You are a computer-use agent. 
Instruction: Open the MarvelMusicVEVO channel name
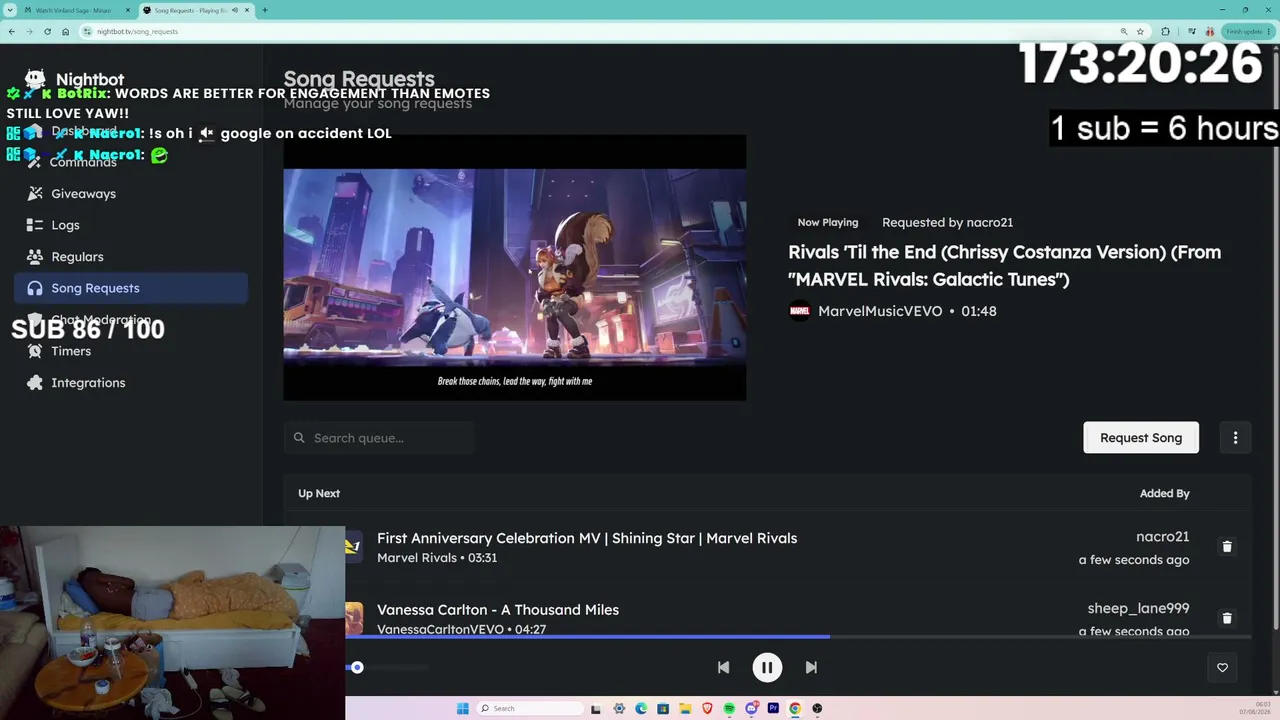pyautogui.click(x=880, y=311)
